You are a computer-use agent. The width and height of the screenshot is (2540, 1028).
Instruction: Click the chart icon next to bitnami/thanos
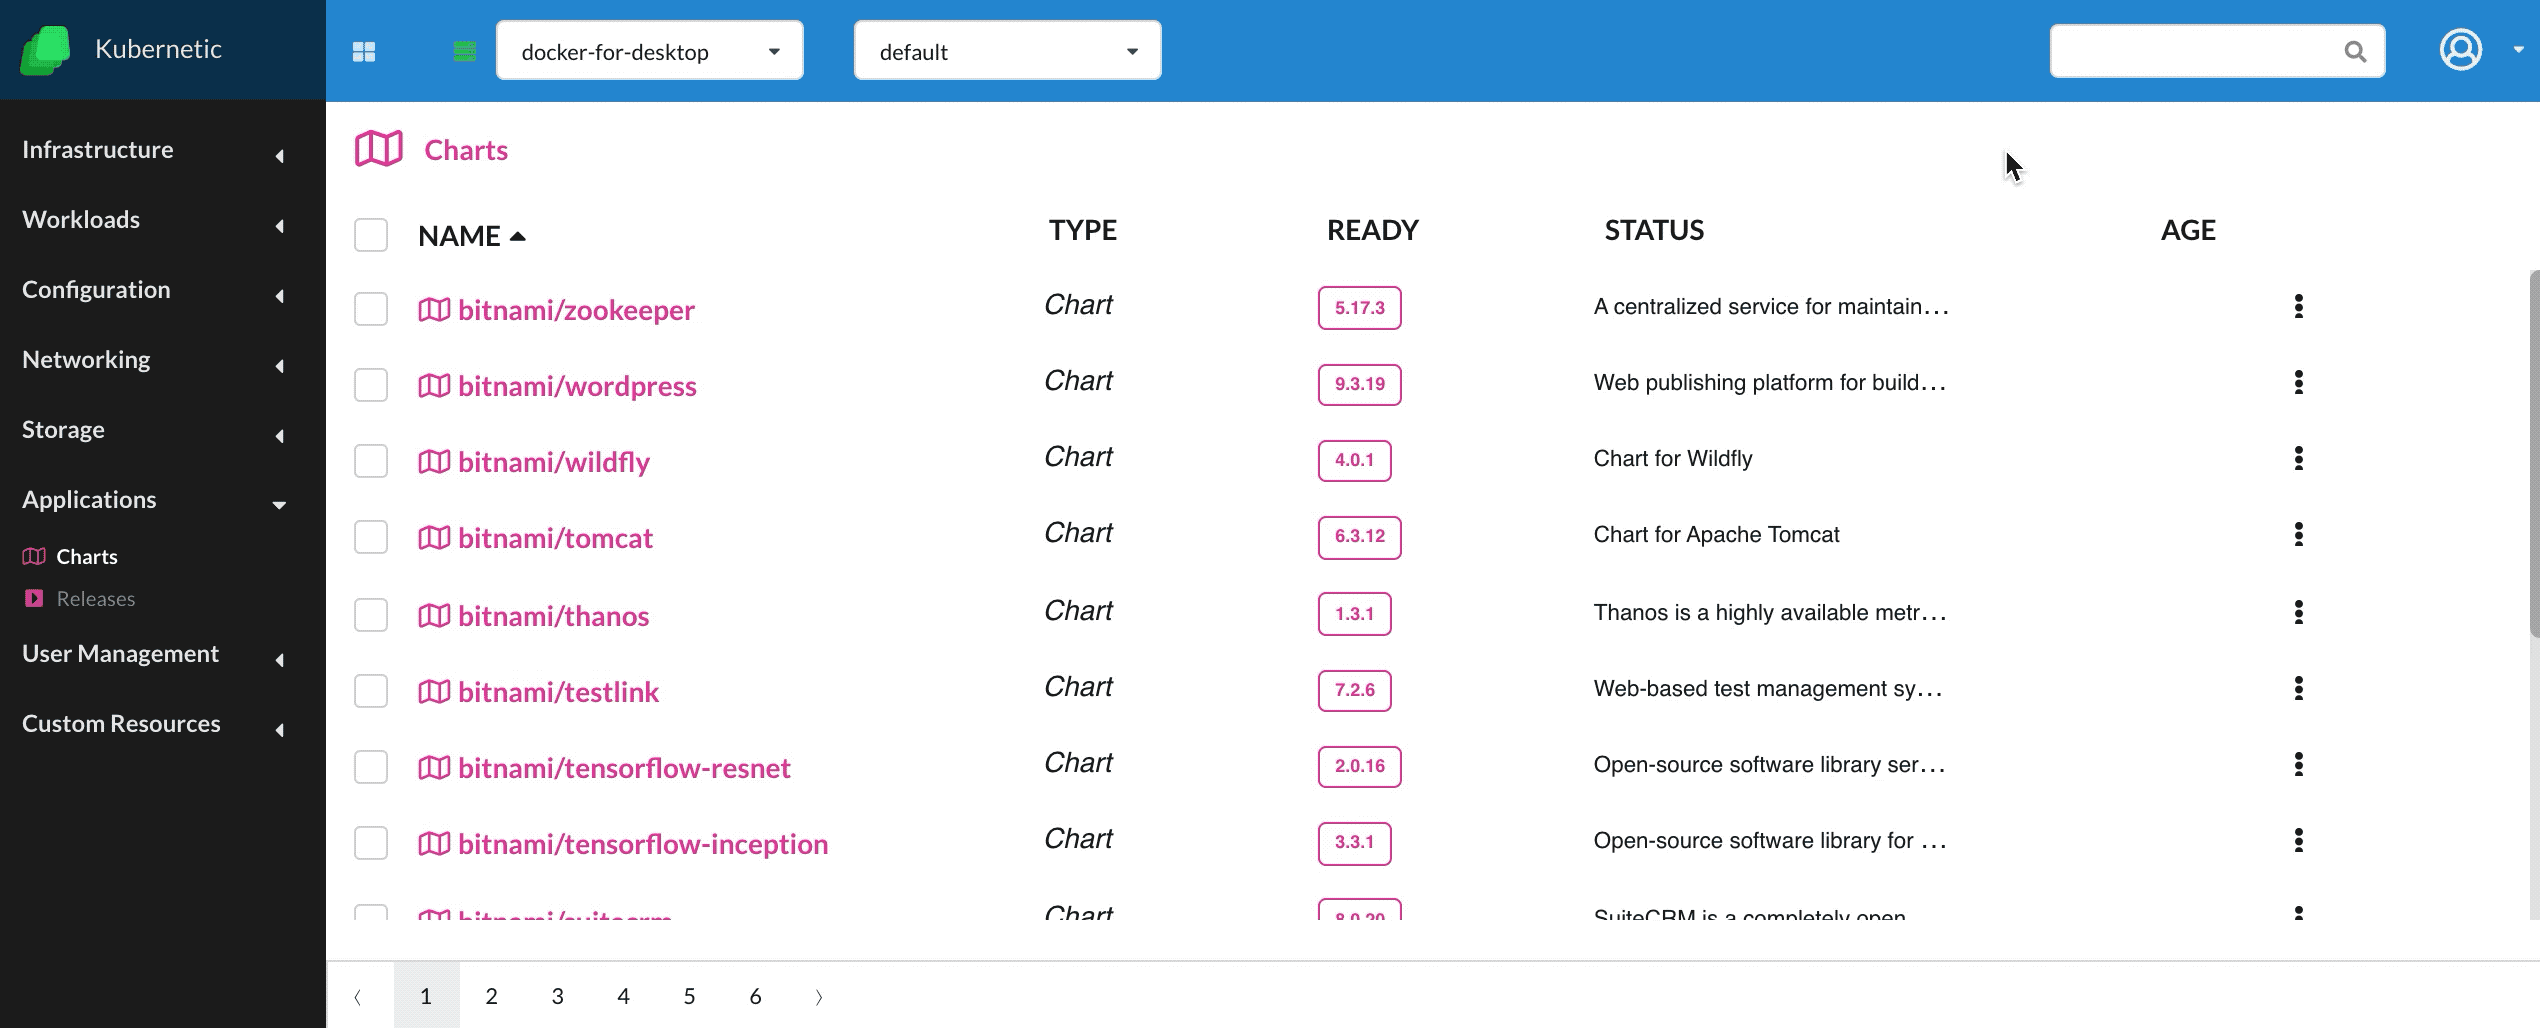coord(434,616)
